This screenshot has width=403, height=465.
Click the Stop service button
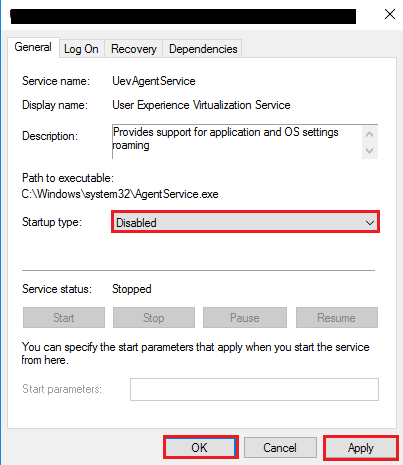coord(154,318)
